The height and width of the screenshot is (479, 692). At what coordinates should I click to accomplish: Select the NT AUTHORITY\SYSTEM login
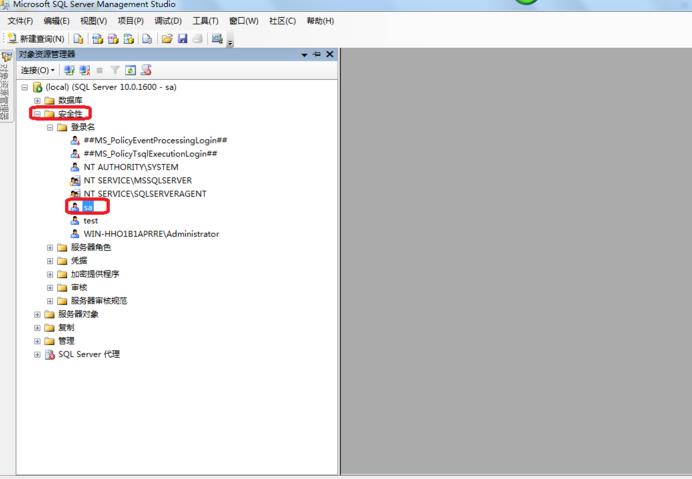130,167
